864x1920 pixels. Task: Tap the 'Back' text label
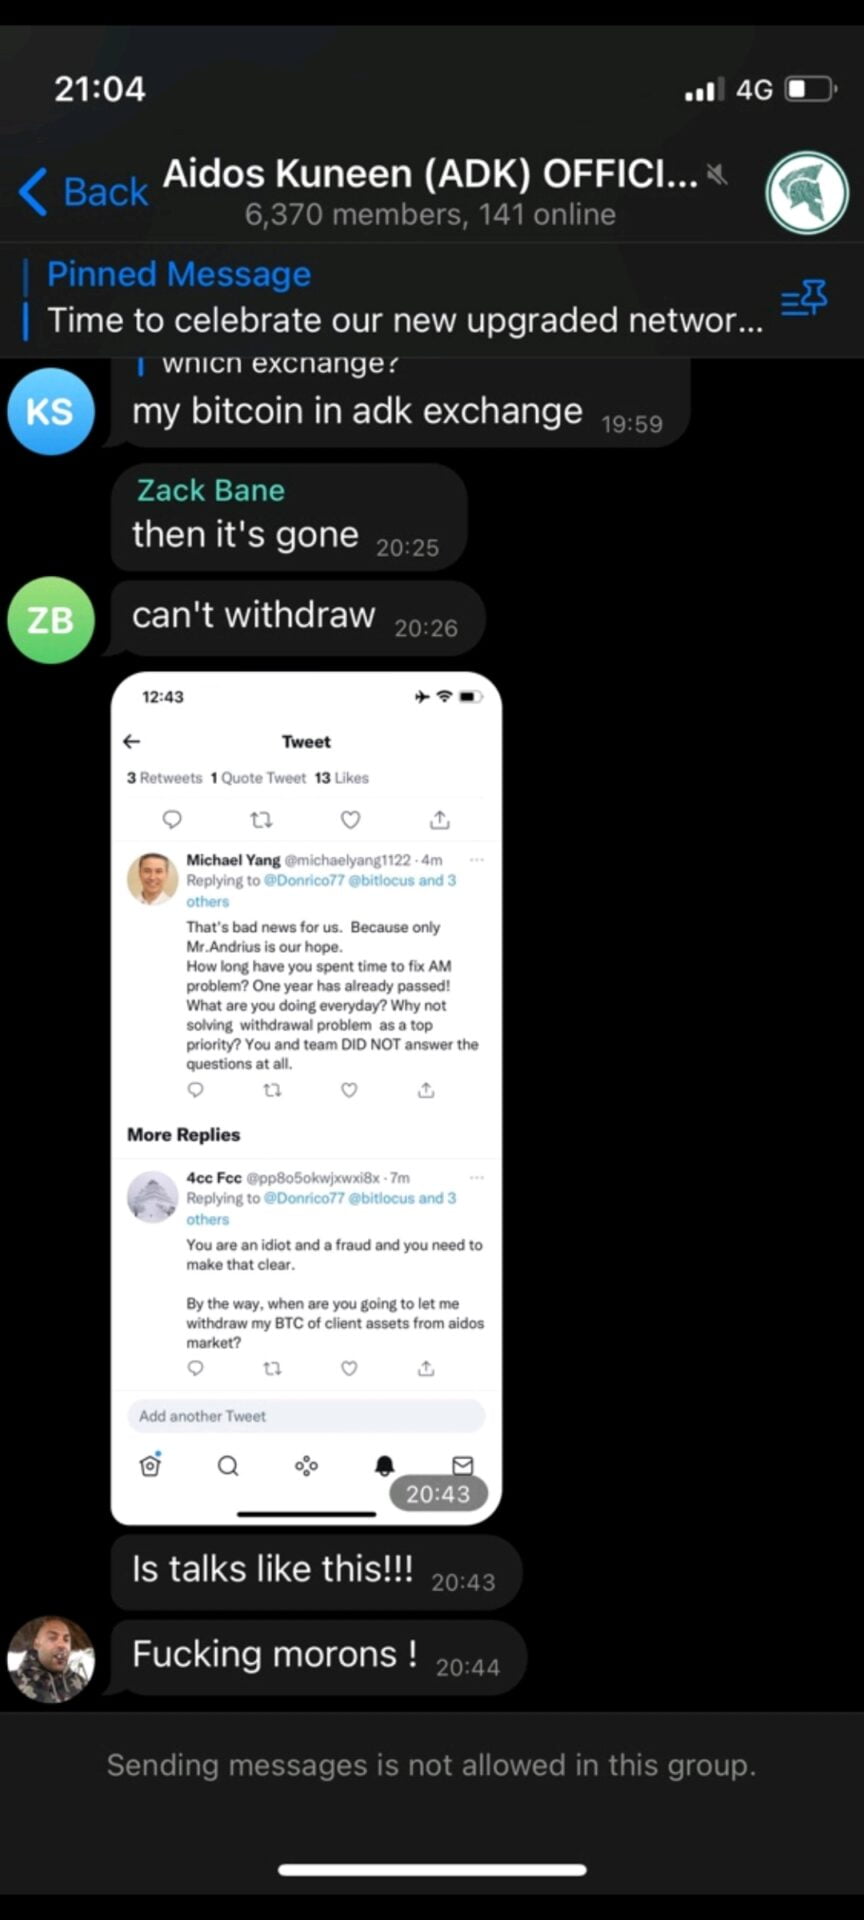[x=106, y=191]
